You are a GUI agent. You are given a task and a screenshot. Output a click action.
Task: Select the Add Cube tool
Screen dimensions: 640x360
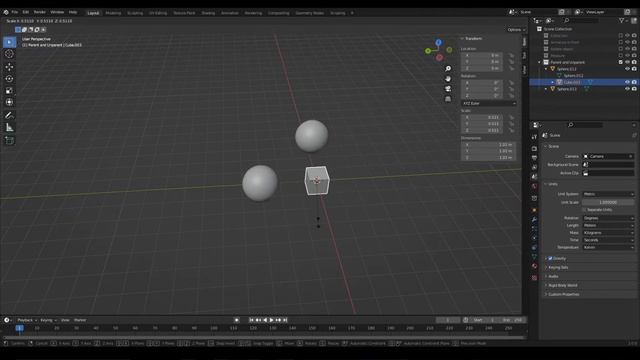coord(9,141)
